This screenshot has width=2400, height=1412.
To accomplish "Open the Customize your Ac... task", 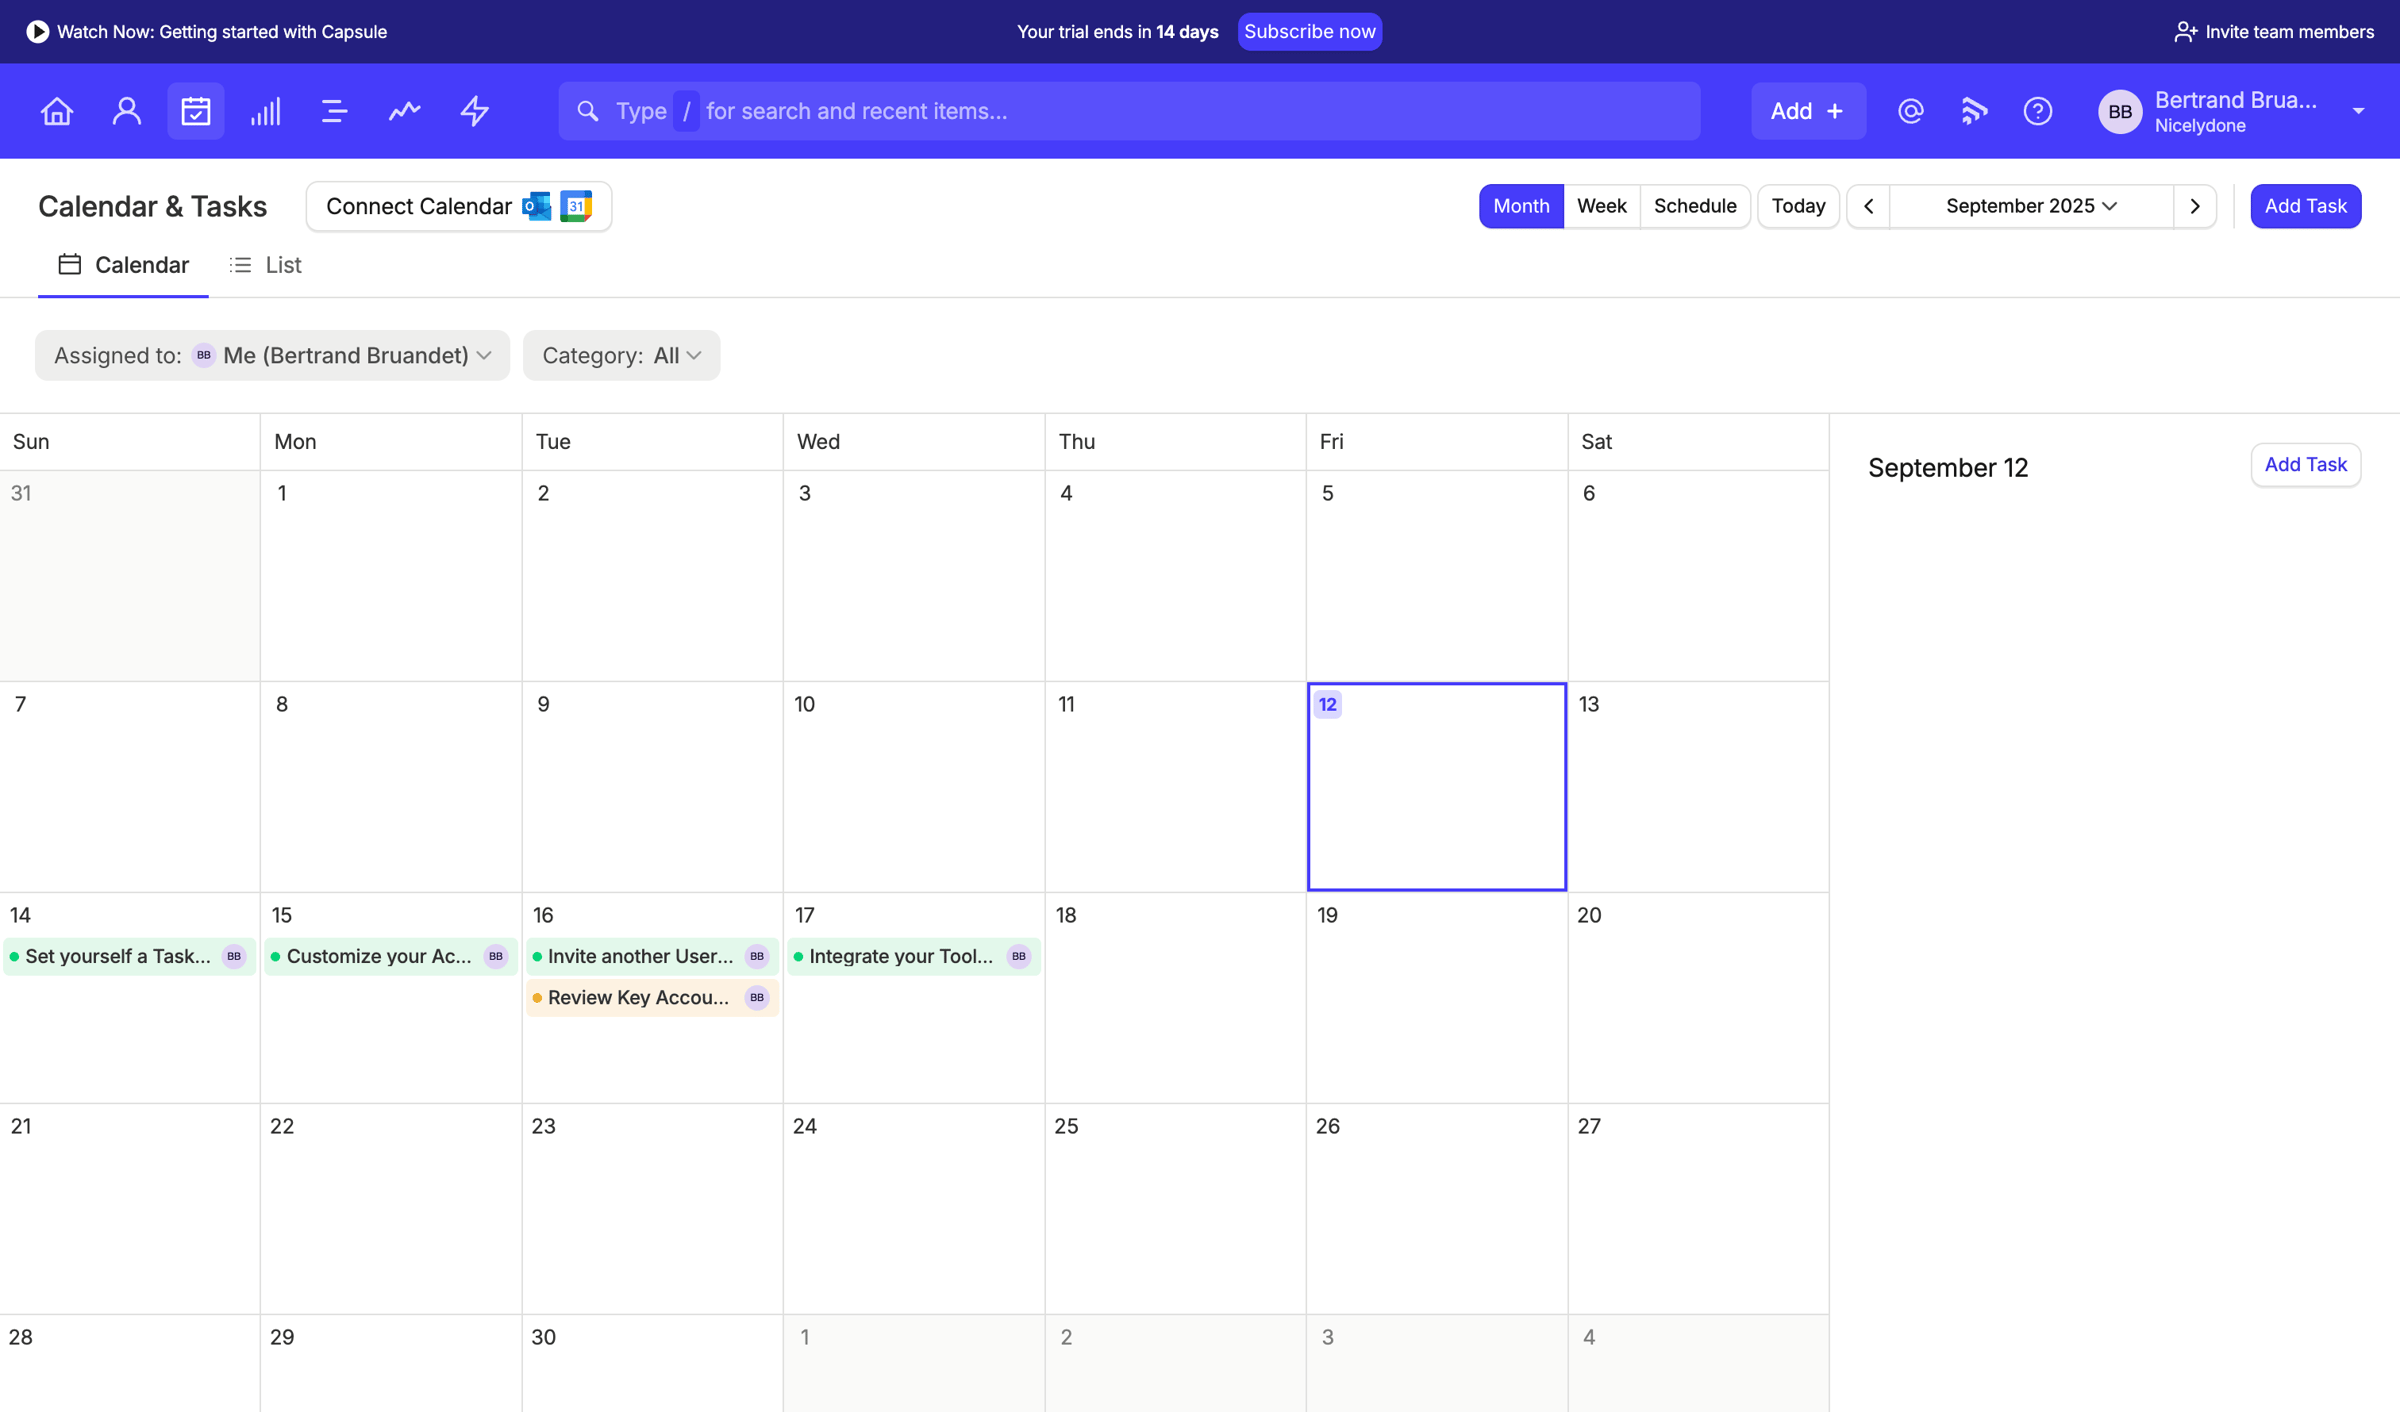I will pyautogui.click(x=391, y=956).
